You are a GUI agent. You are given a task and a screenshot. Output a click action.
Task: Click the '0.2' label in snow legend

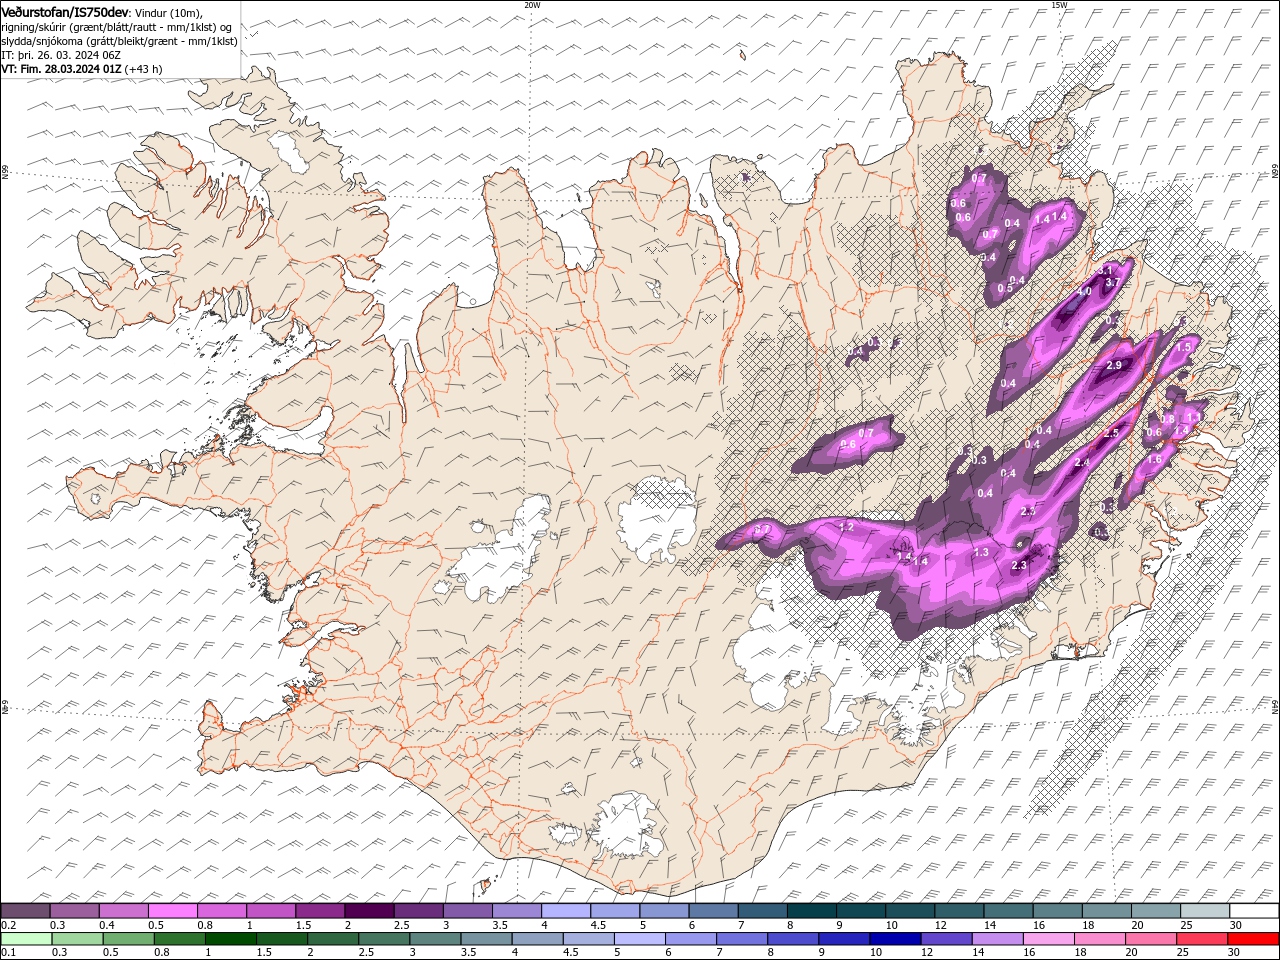pyautogui.click(x=7, y=925)
